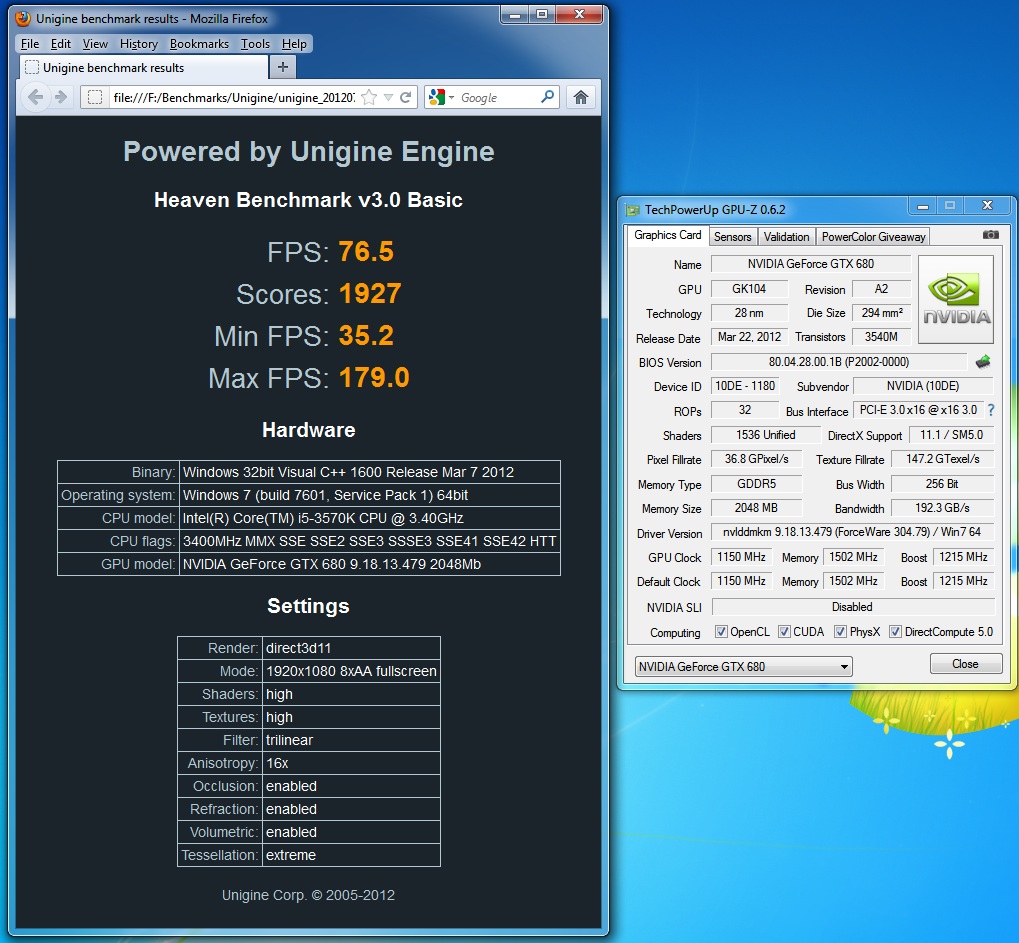Viewport: 1019px width, 943px height.
Task: Open the address bar history dropdown arrow
Action: tap(389, 97)
